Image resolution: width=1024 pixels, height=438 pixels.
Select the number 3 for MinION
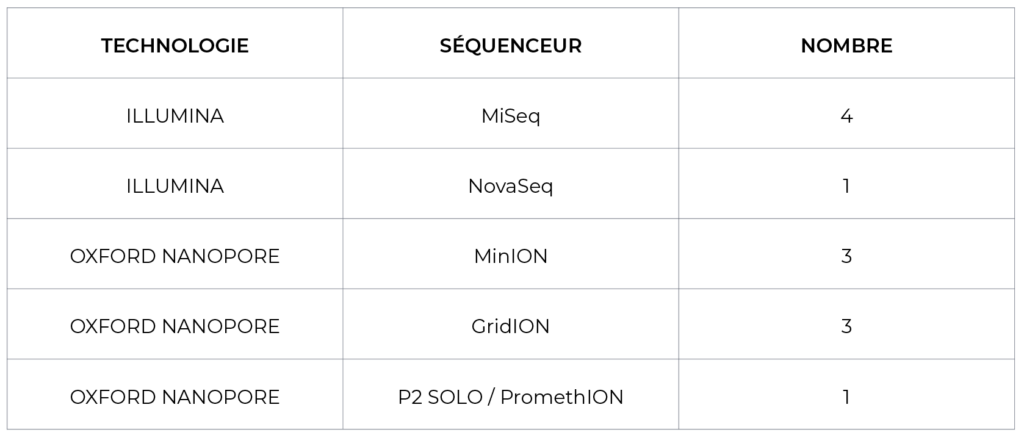[x=846, y=257]
